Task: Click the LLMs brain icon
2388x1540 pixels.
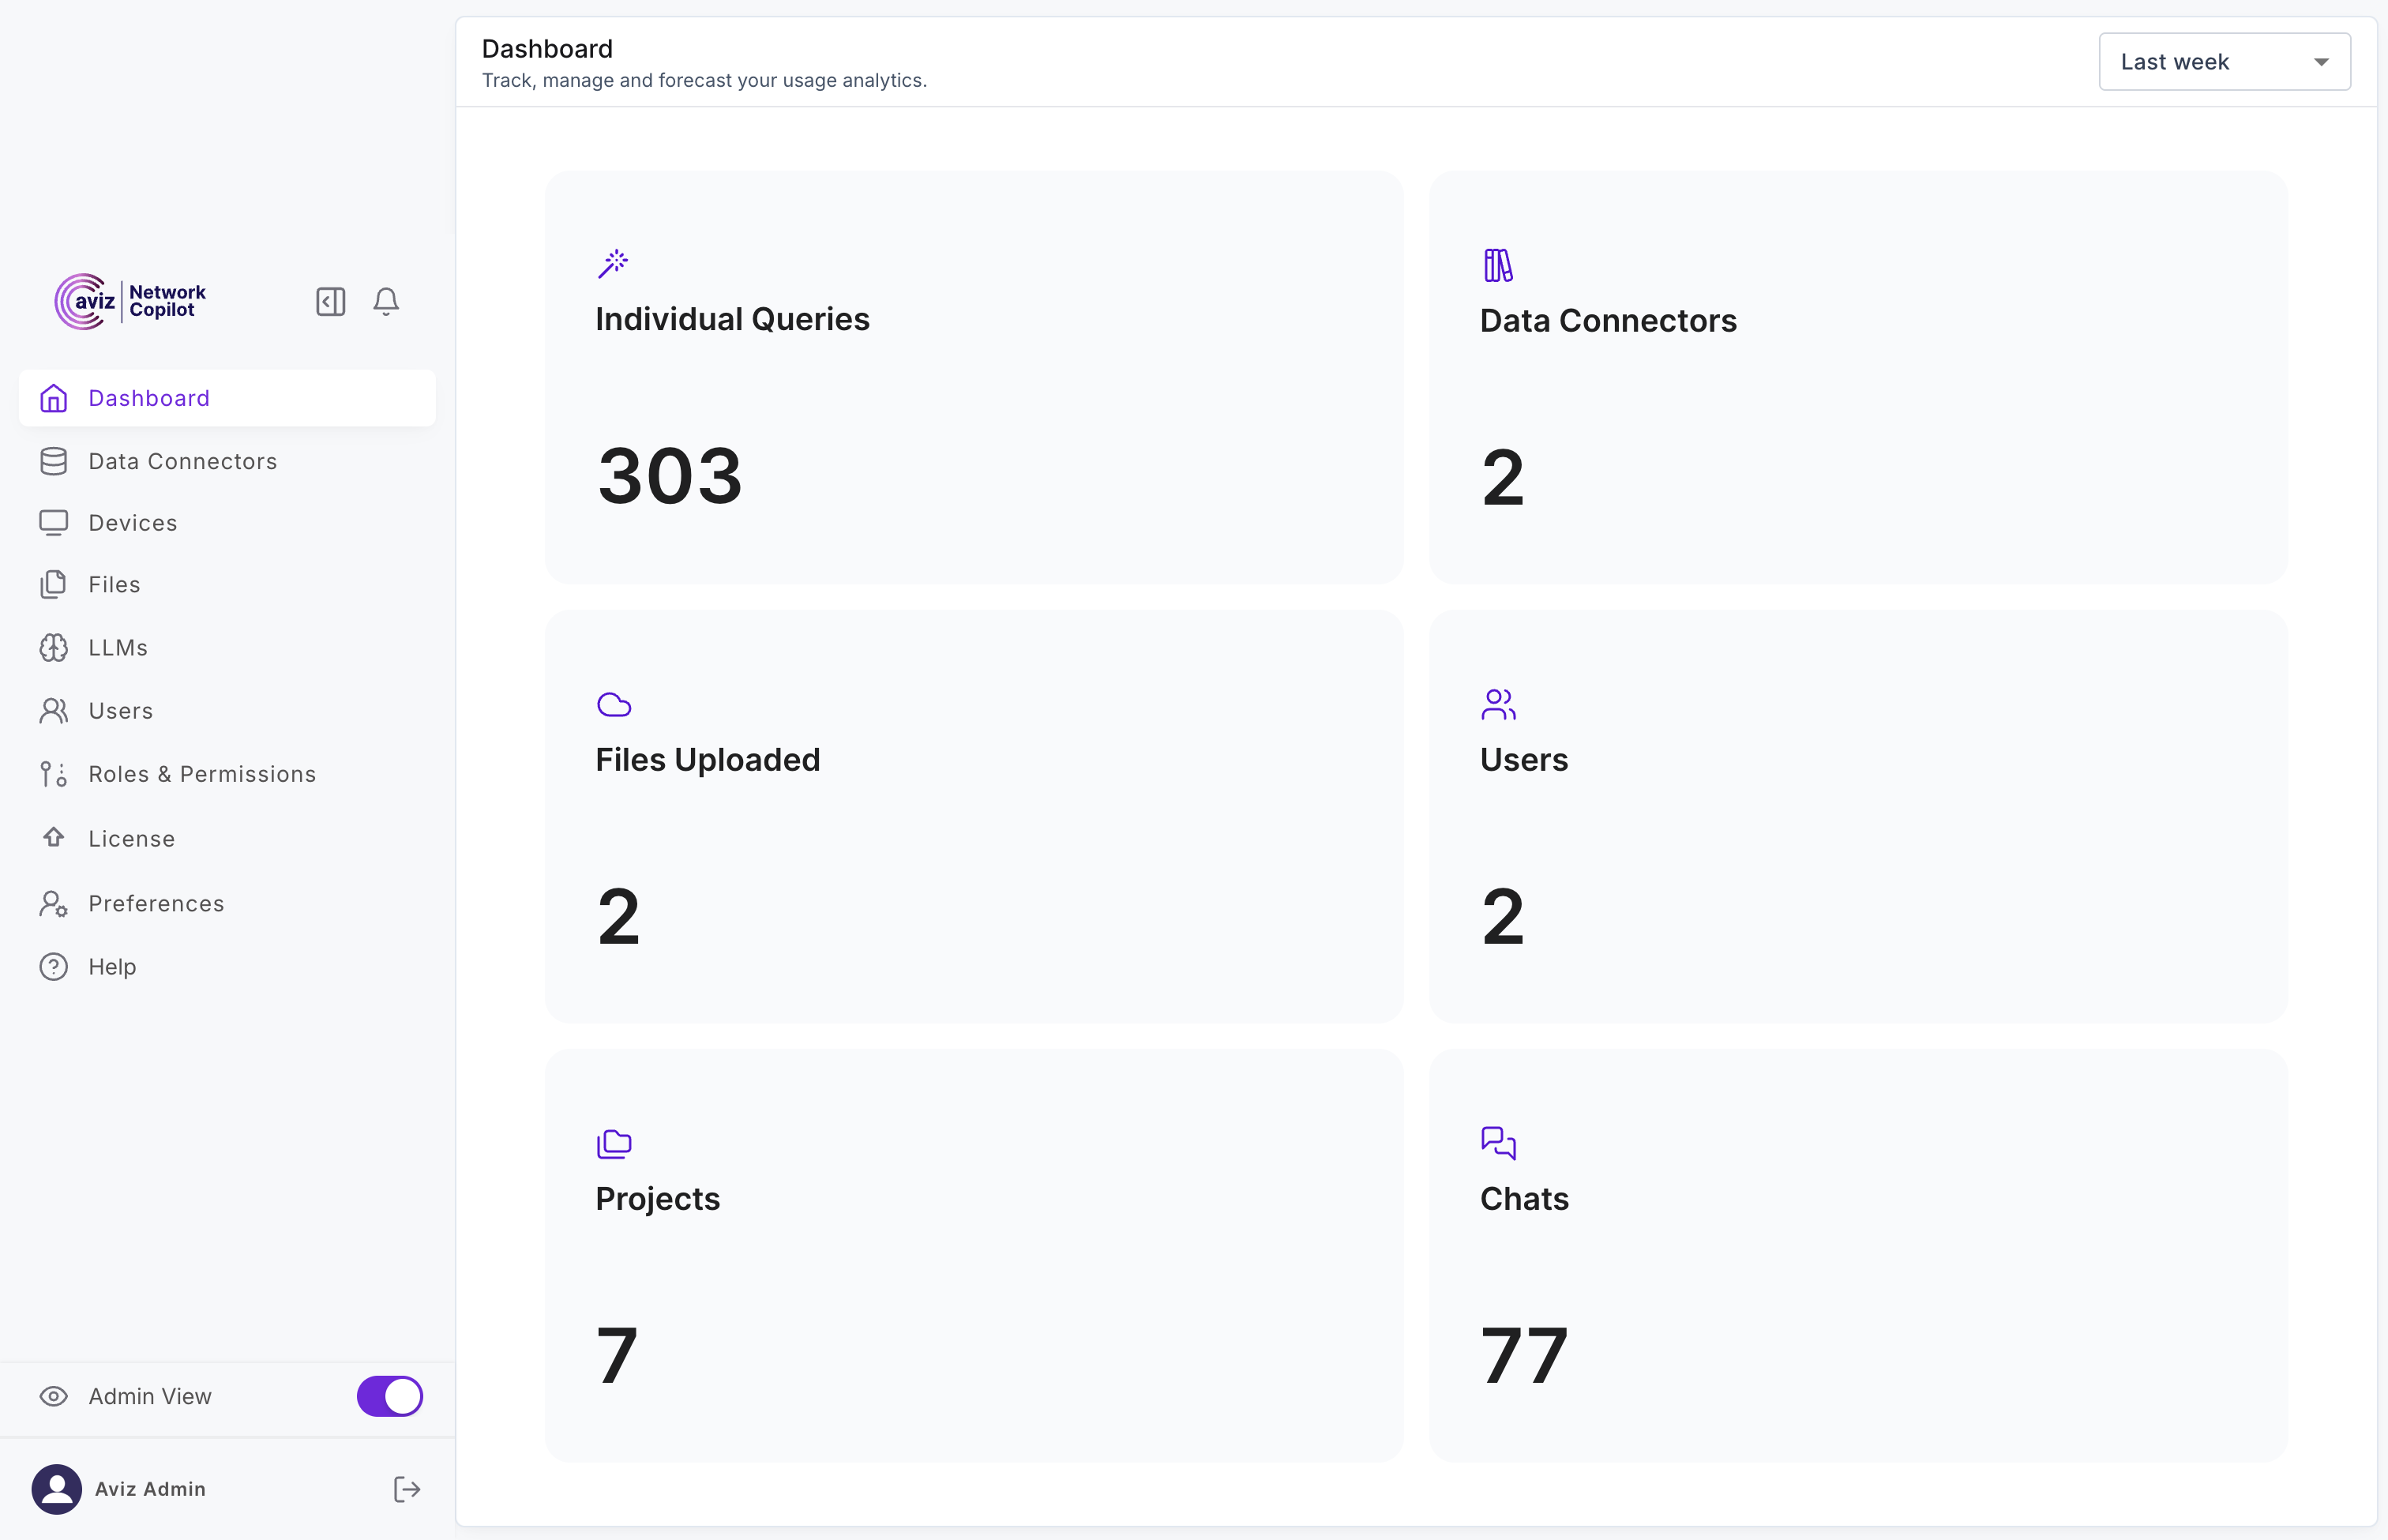Action: 54,648
